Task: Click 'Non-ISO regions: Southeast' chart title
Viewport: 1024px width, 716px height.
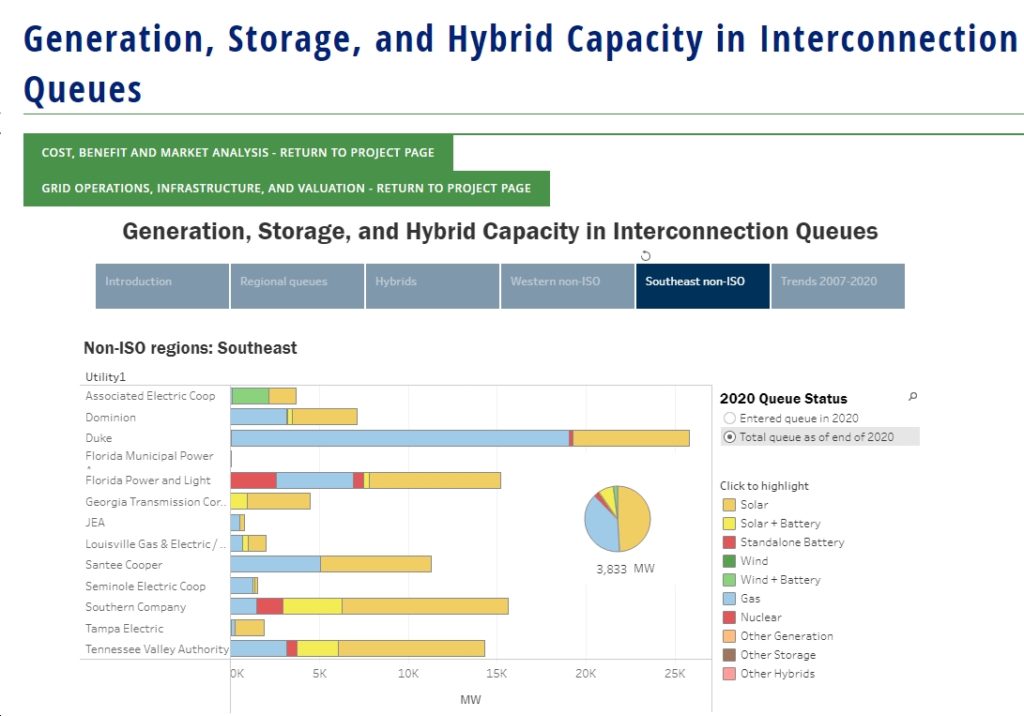Action: (190, 348)
